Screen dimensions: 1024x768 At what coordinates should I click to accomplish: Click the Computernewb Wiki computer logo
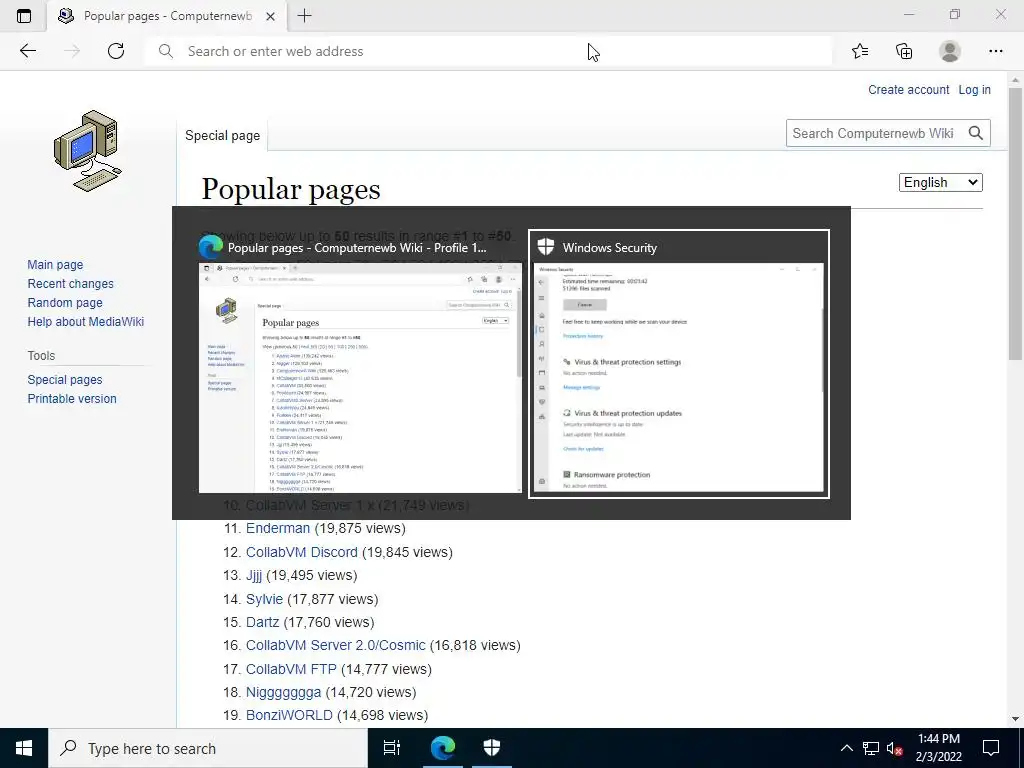pos(88,151)
